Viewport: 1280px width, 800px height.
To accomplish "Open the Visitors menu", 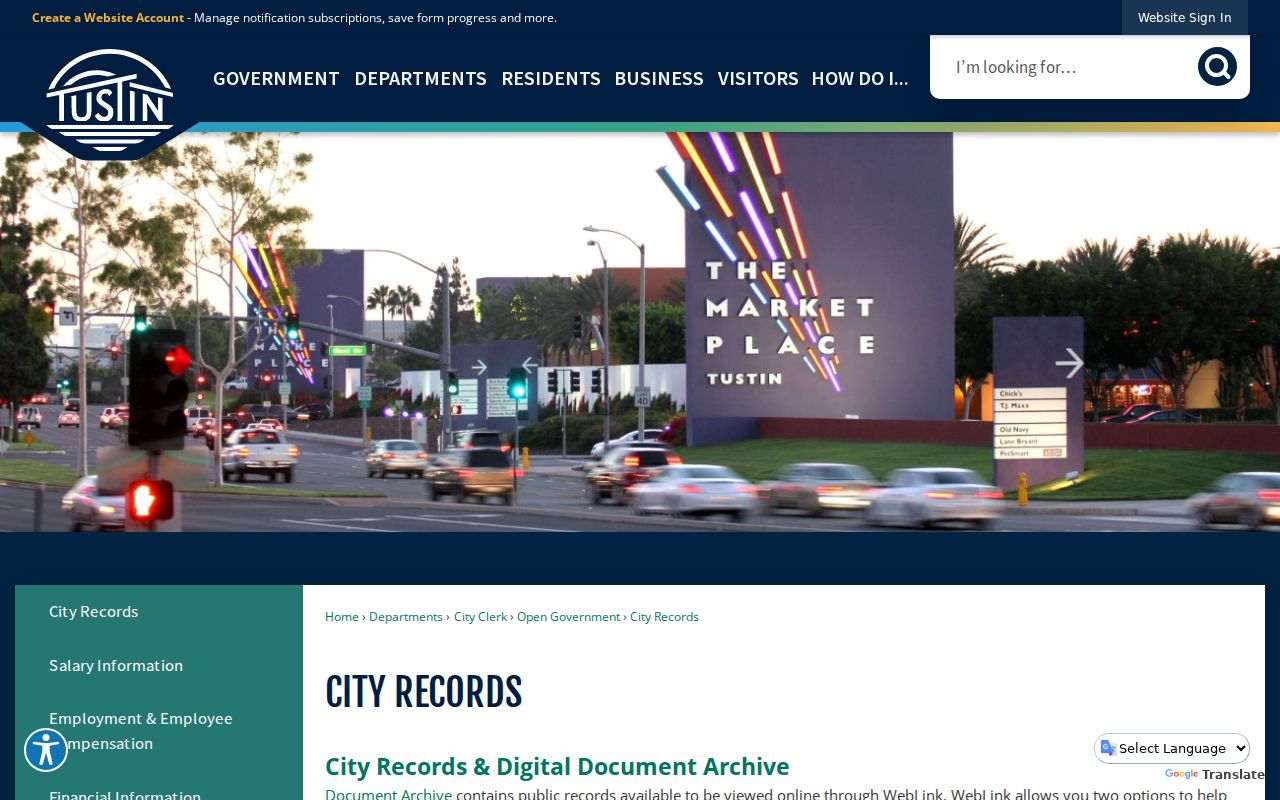I will pyautogui.click(x=758, y=78).
